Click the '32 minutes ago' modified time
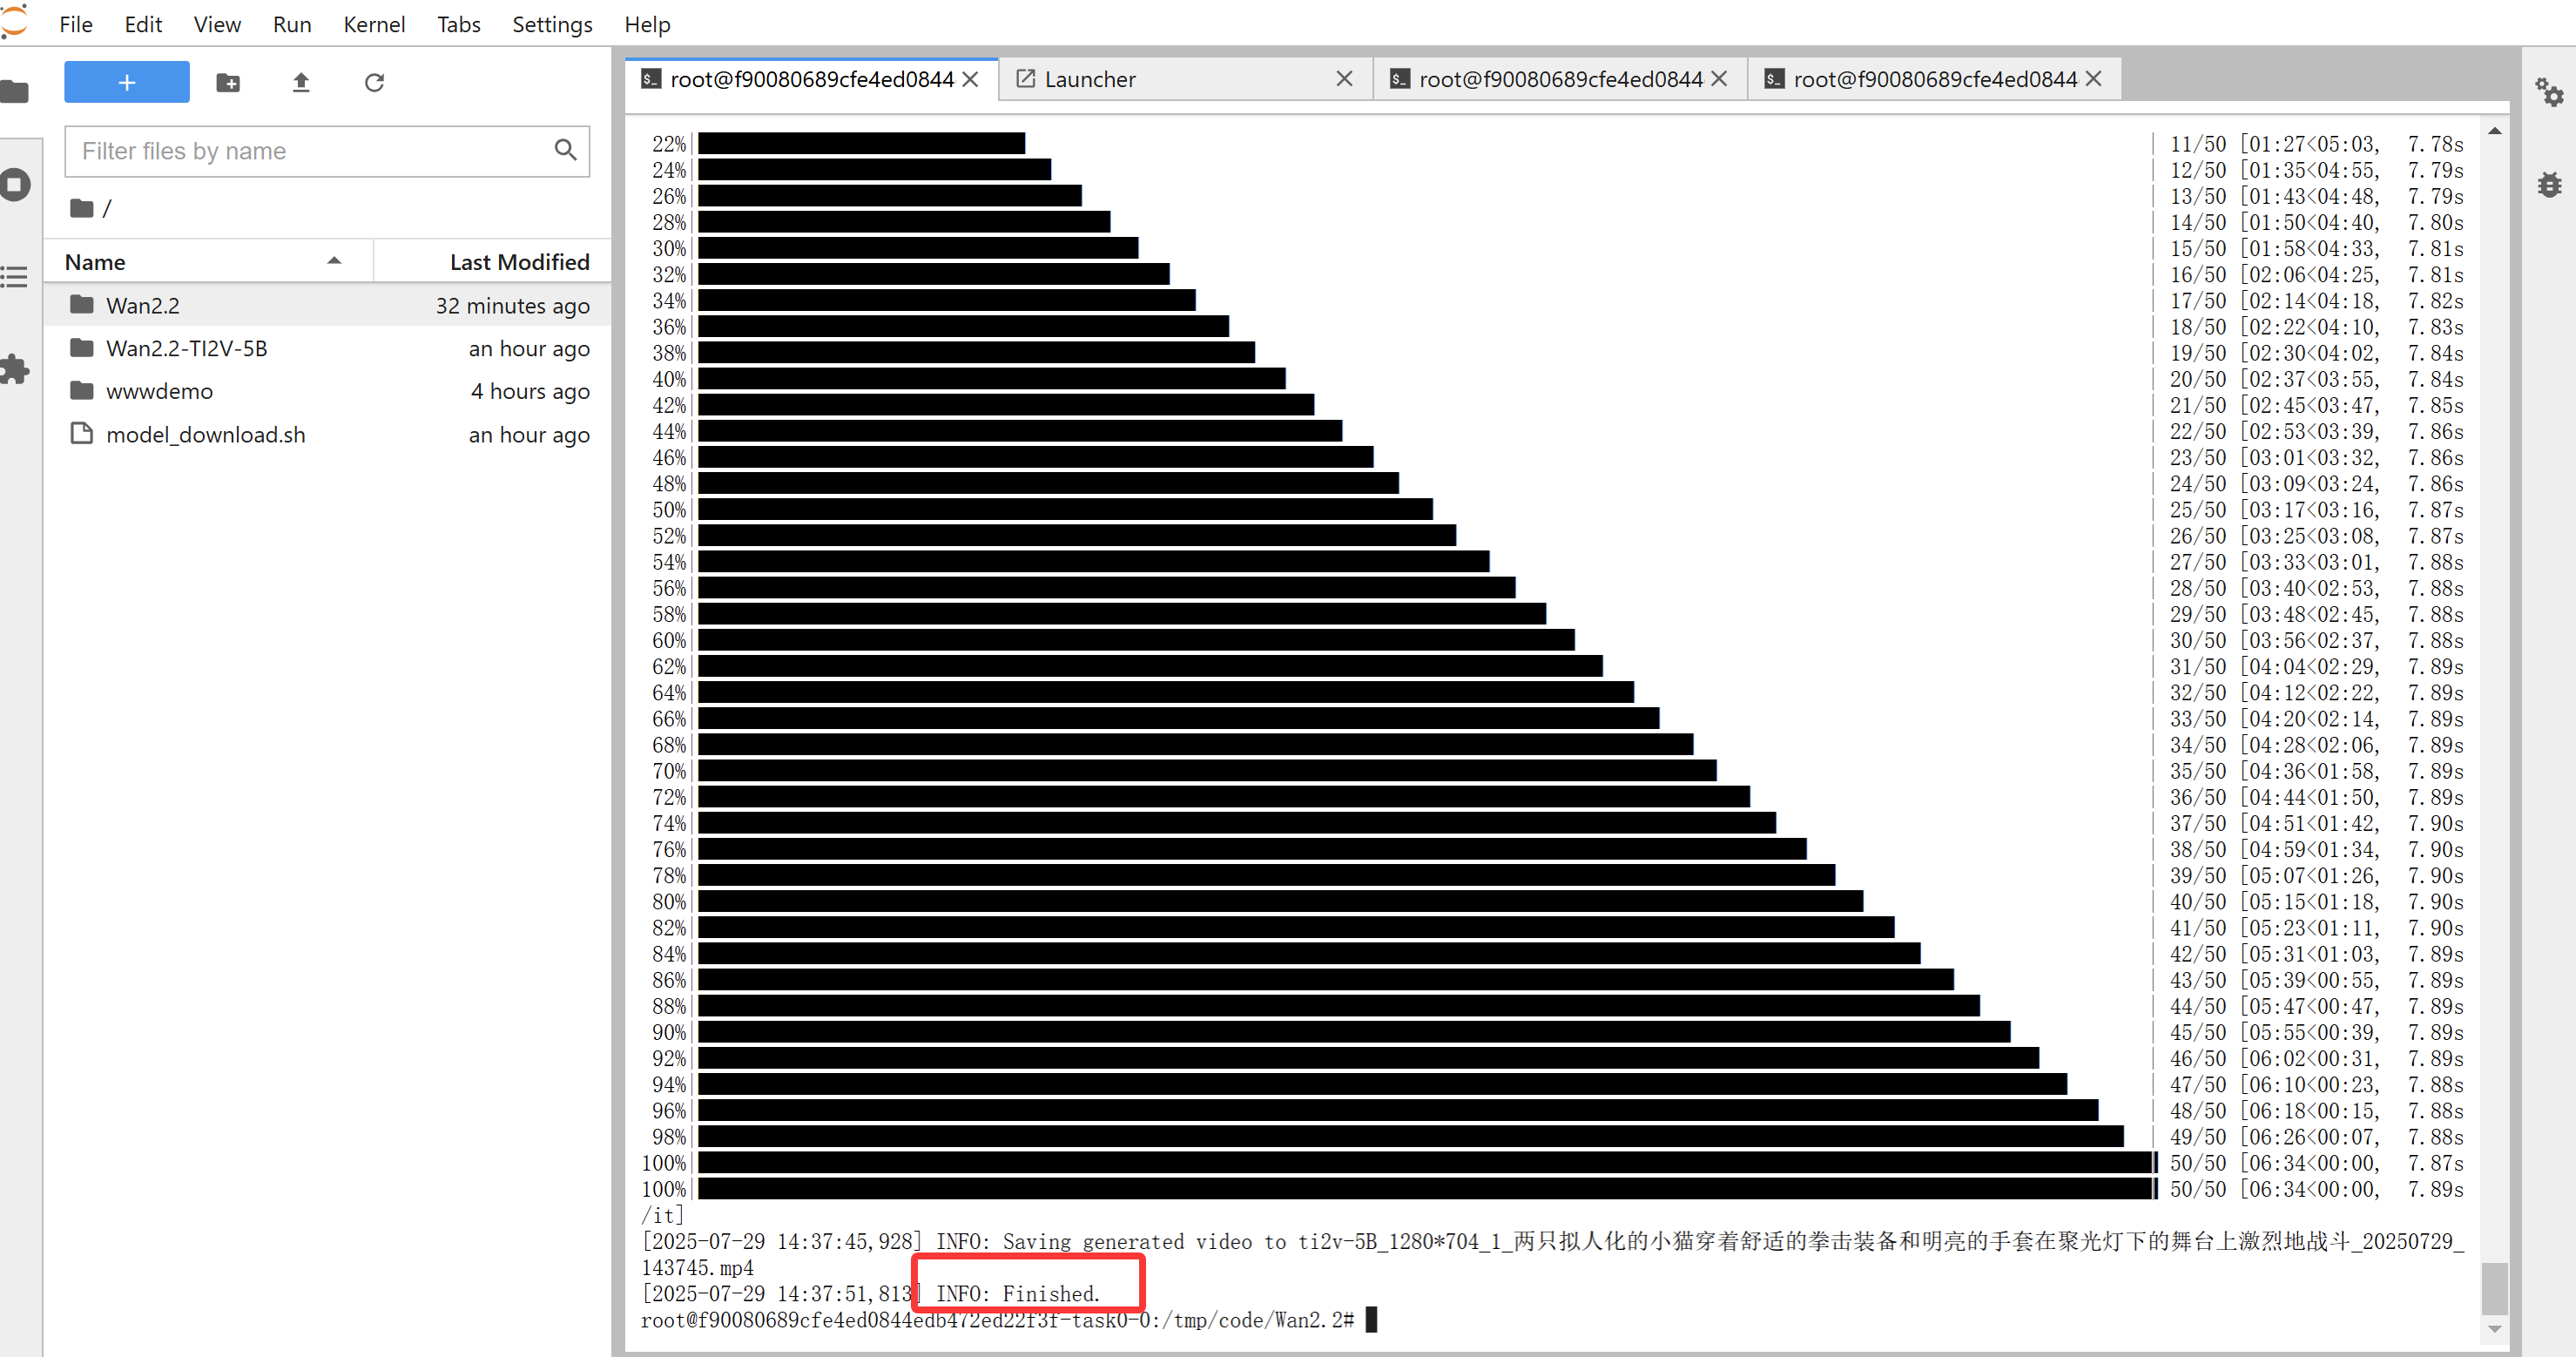2576x1357 pixels. [512, 306]
